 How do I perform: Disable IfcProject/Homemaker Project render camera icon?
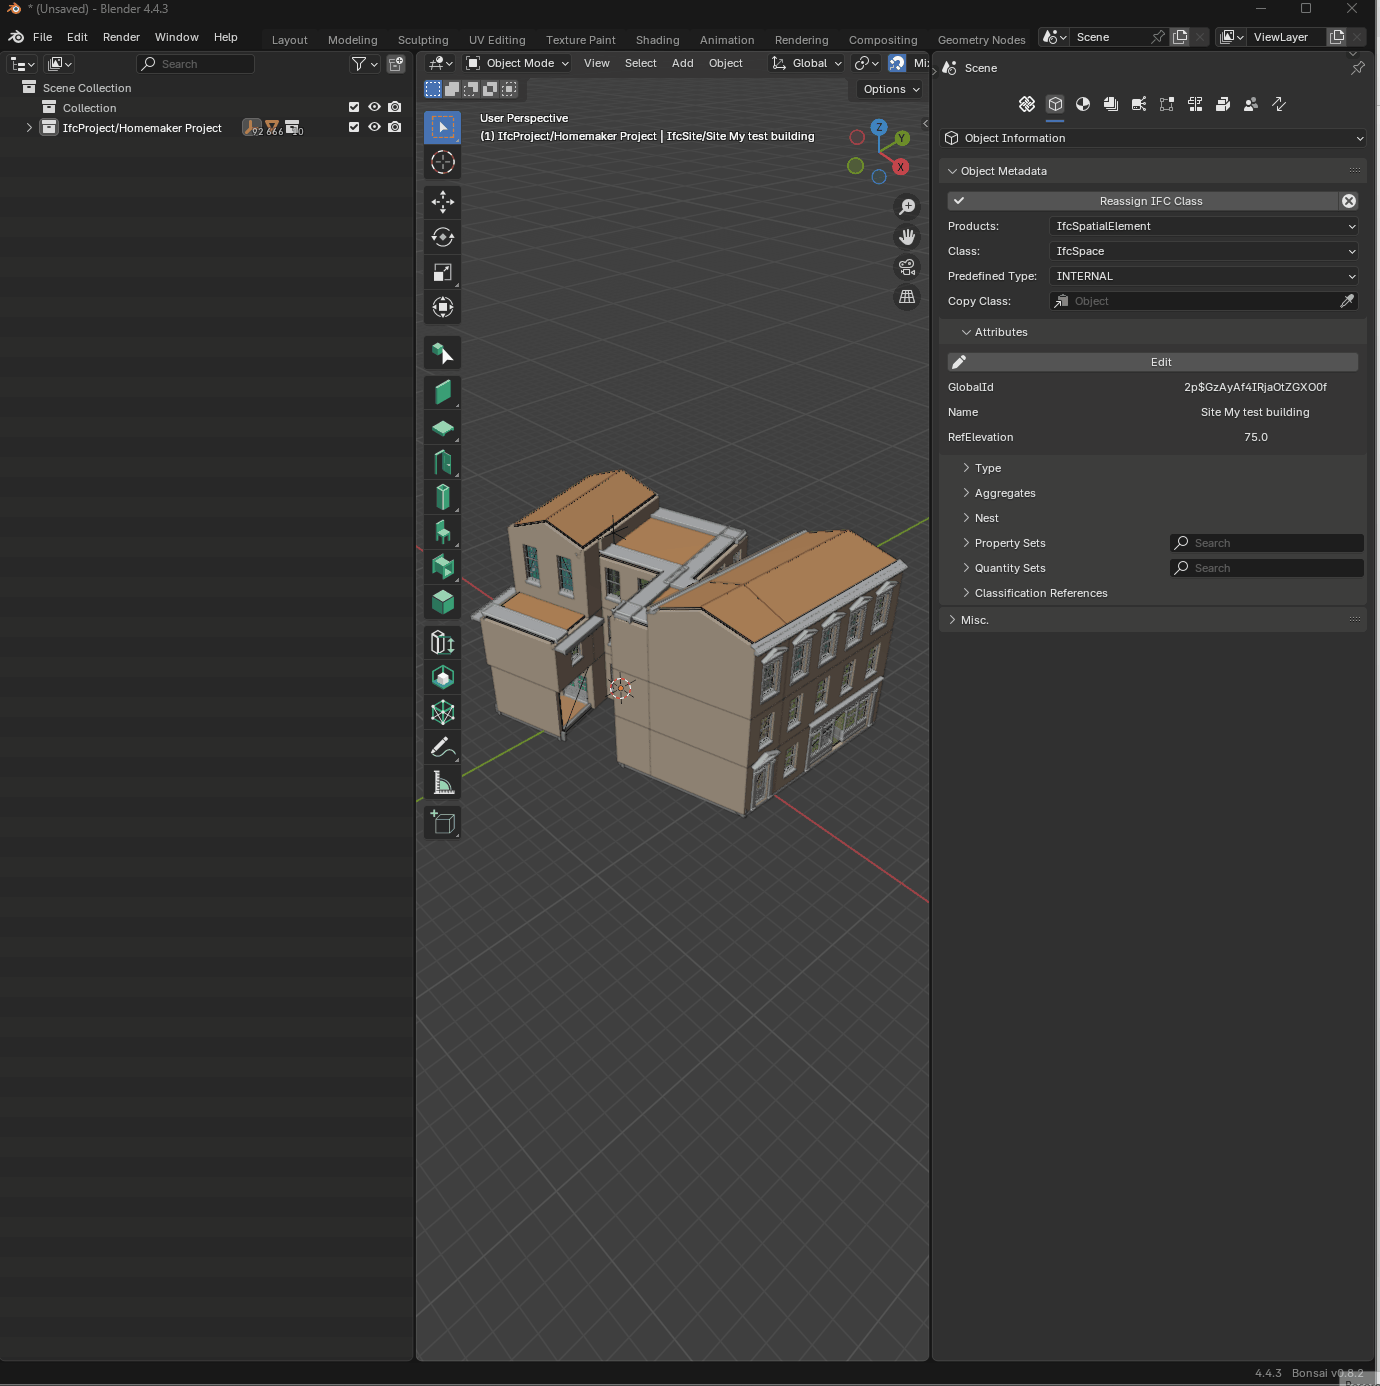395,127
